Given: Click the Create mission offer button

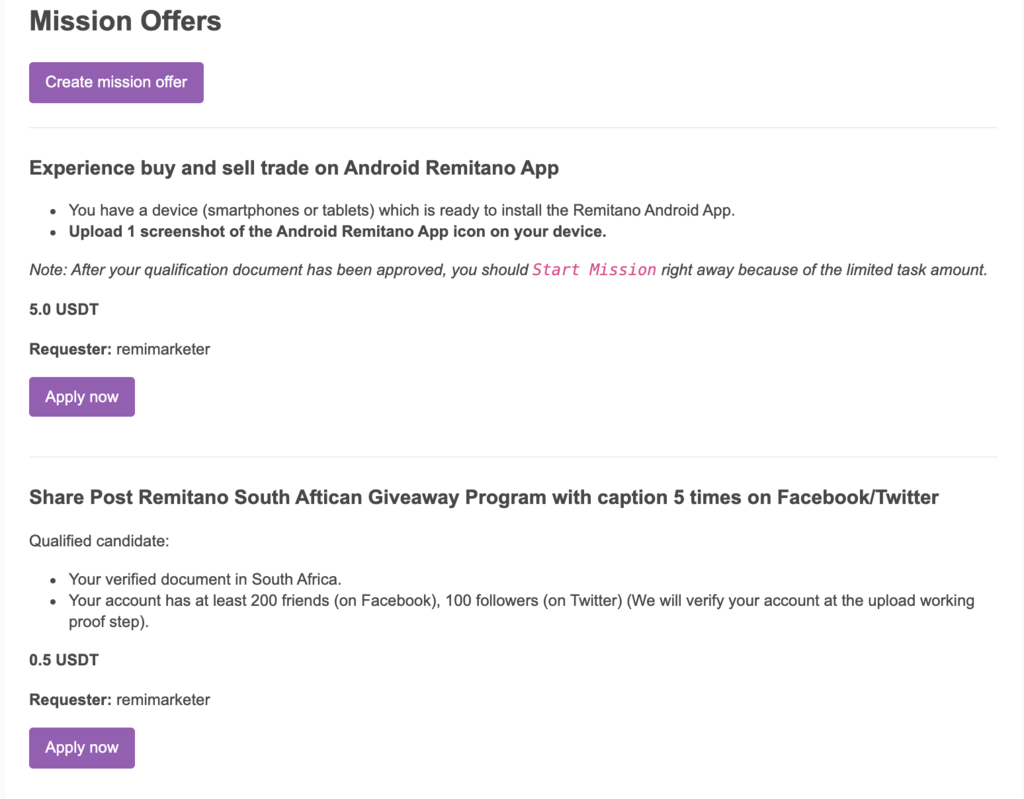Looking at the screenshot, I should [116, 82].
